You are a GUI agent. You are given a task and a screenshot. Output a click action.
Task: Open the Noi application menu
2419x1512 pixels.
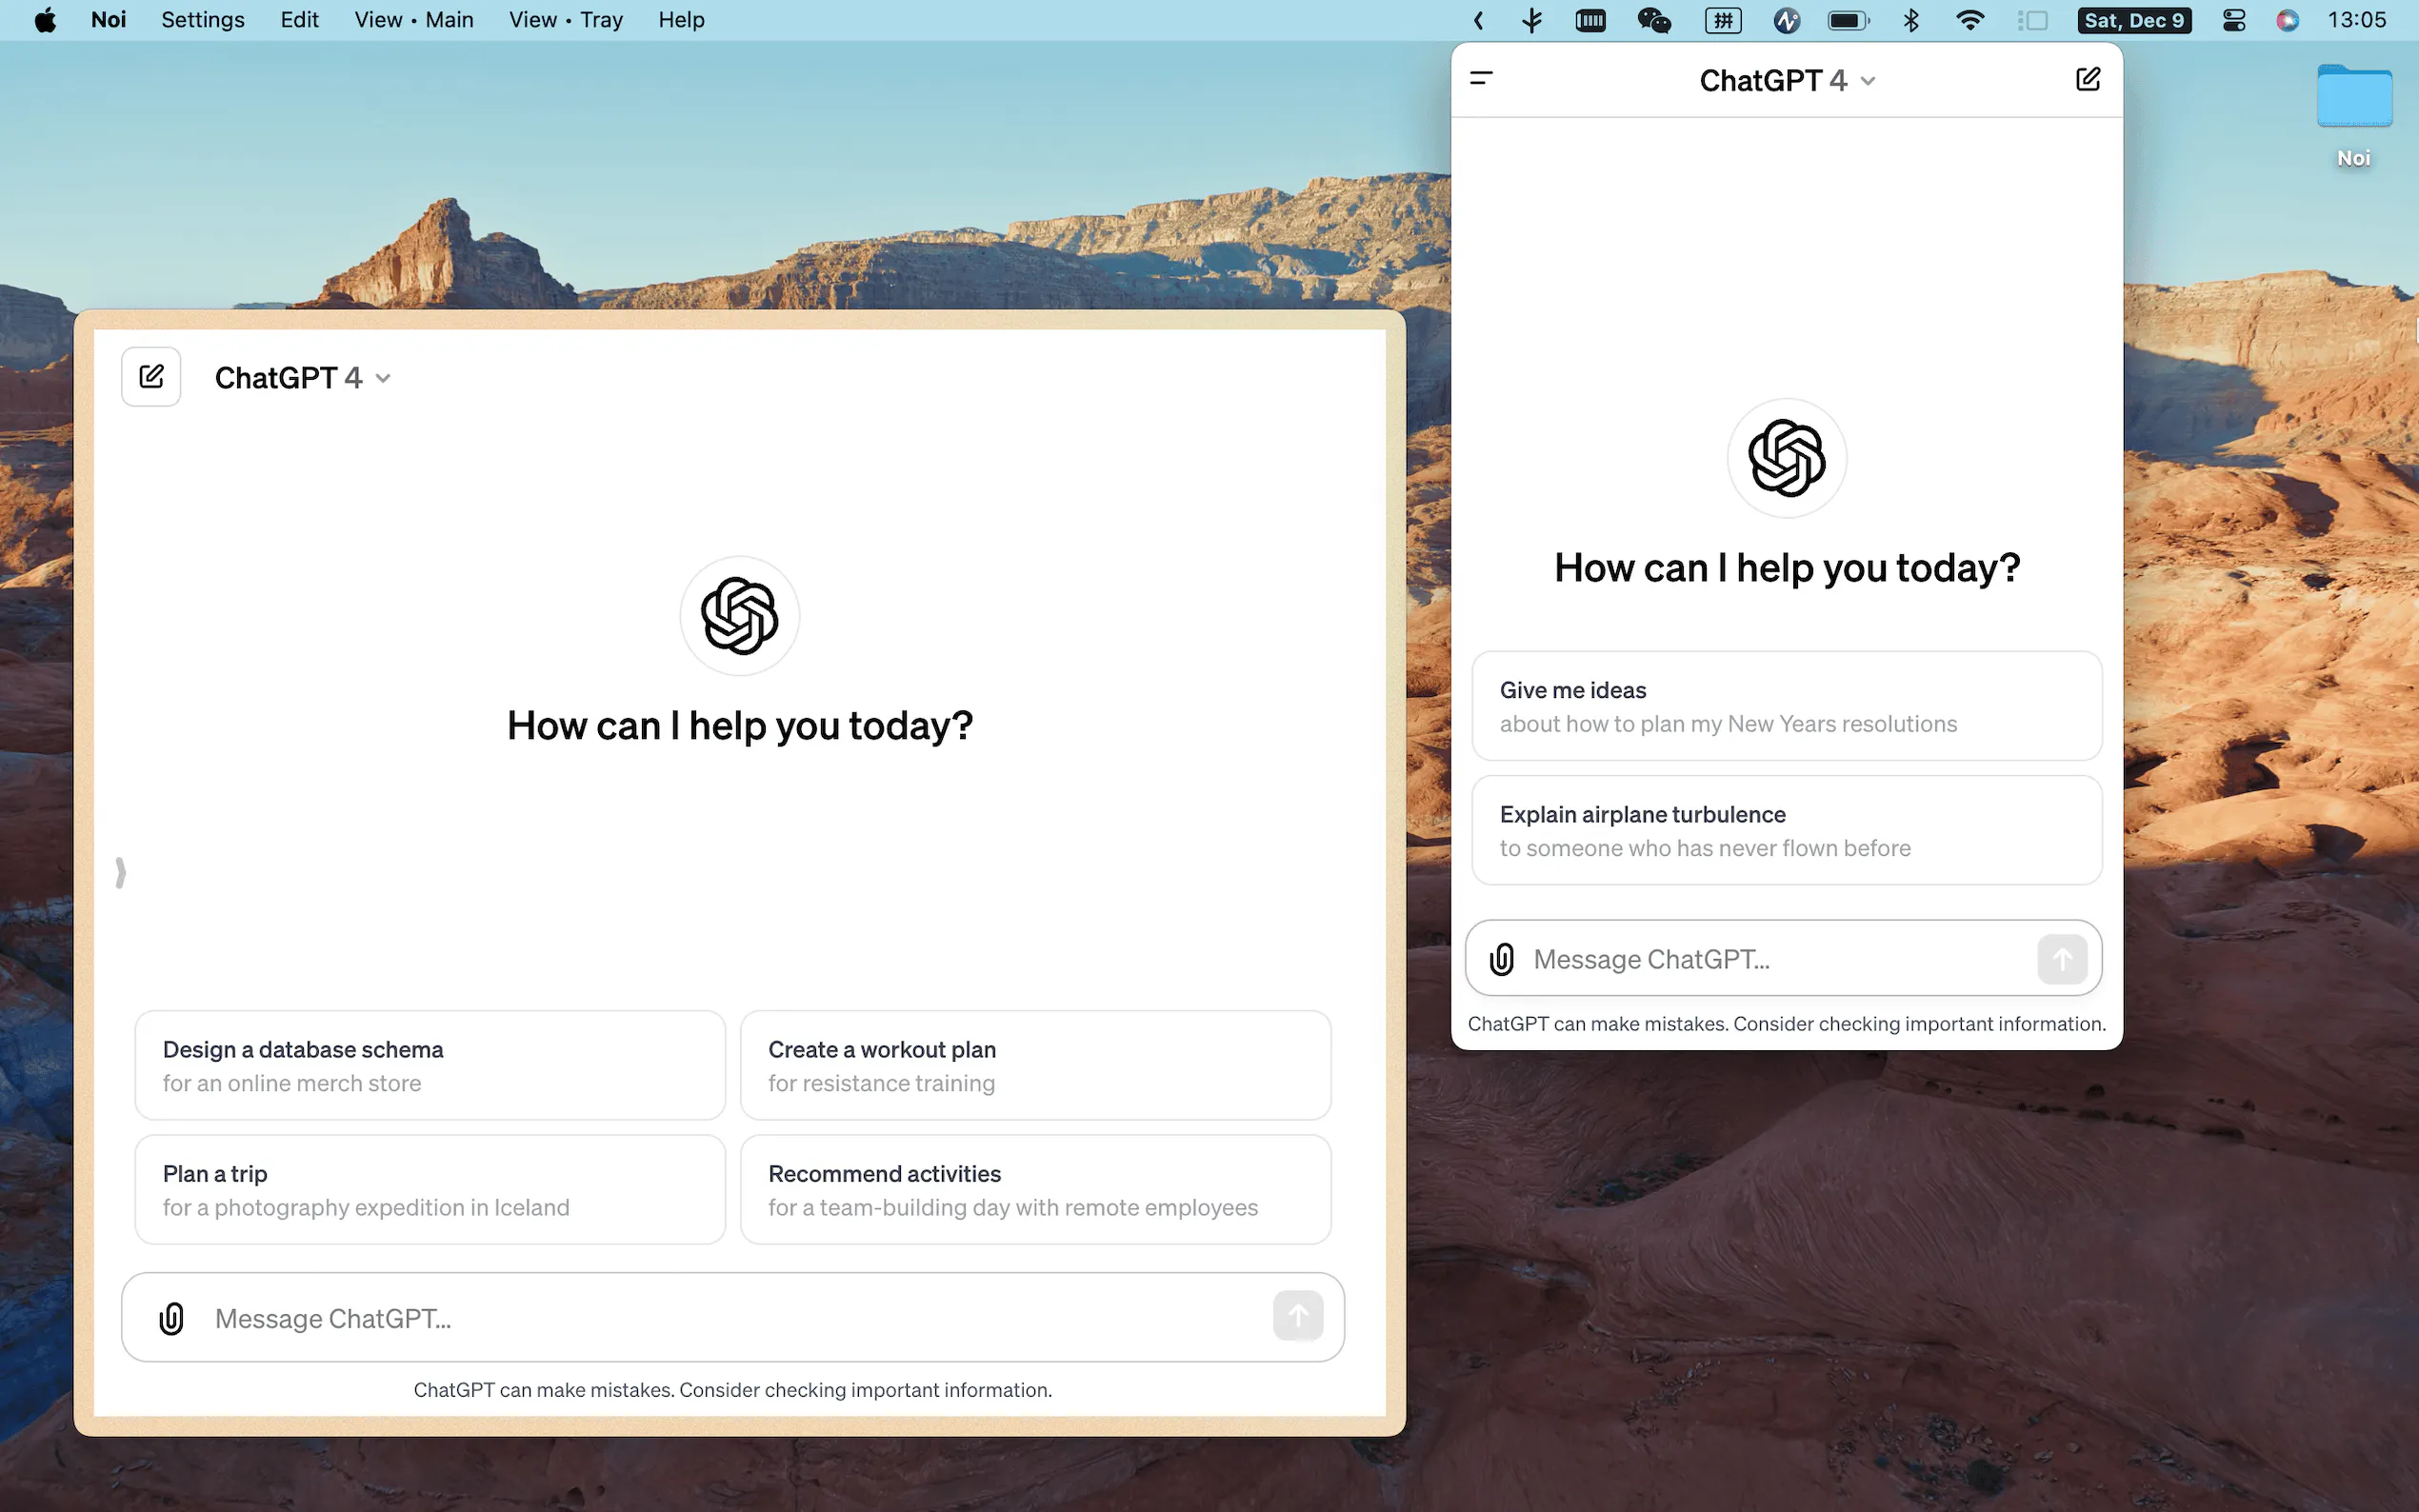109,20
